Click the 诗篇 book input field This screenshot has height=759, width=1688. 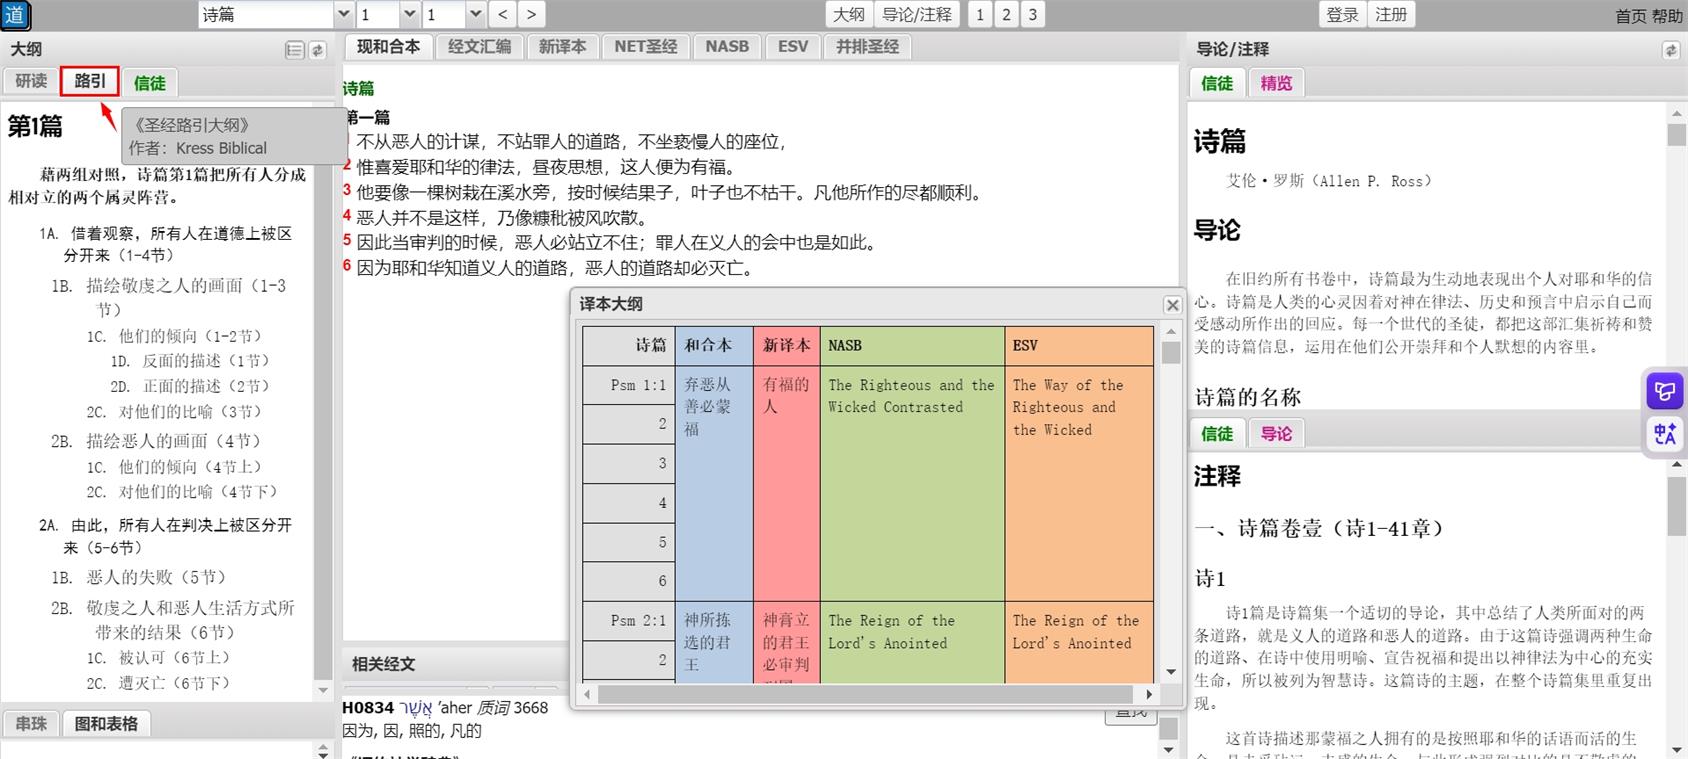point(266,15)
